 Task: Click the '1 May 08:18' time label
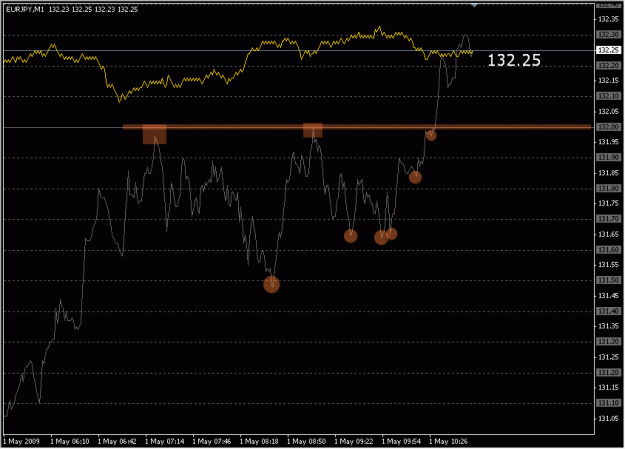(x=259, y=441)
